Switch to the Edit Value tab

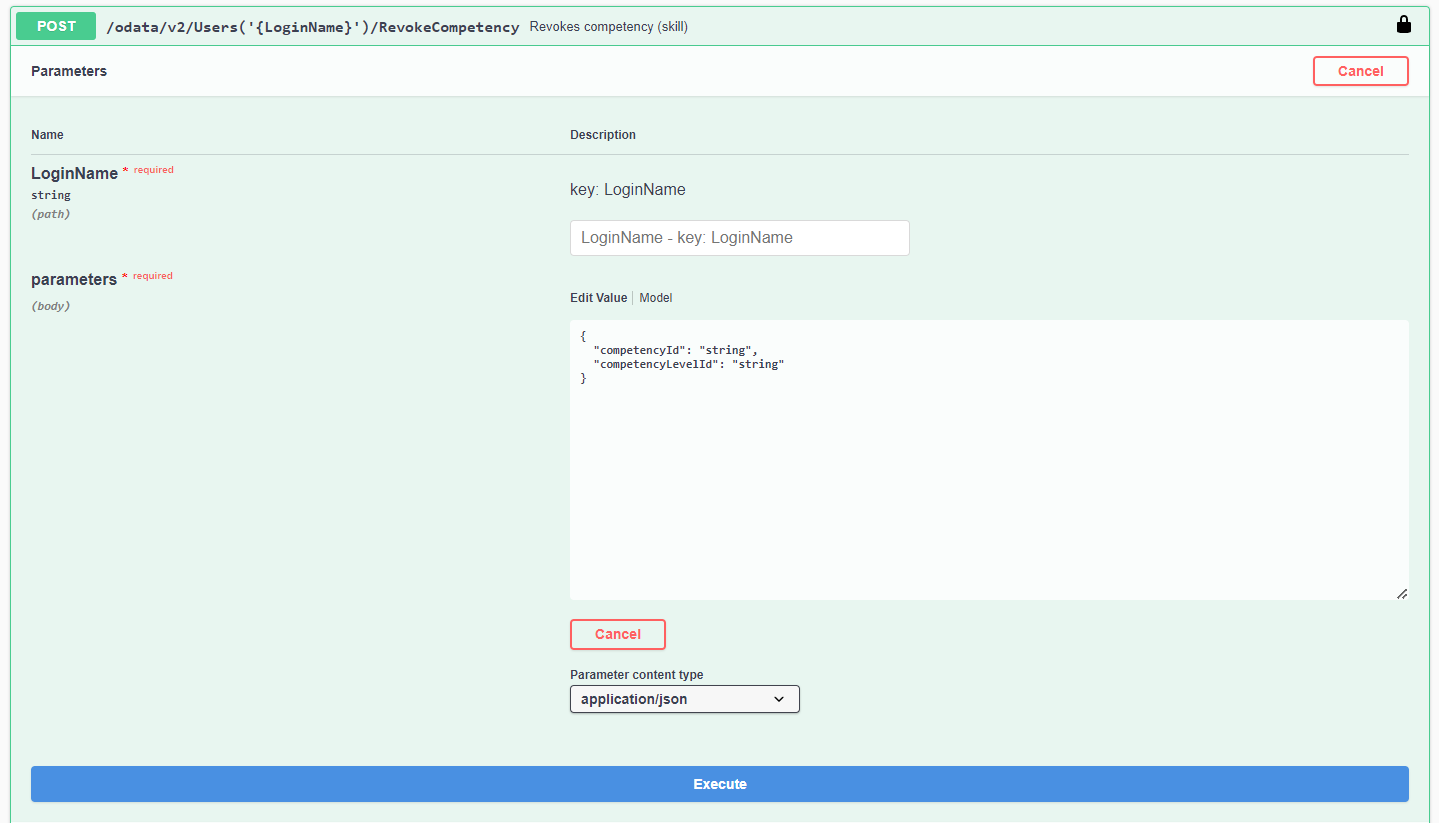(x=598, y=298)
